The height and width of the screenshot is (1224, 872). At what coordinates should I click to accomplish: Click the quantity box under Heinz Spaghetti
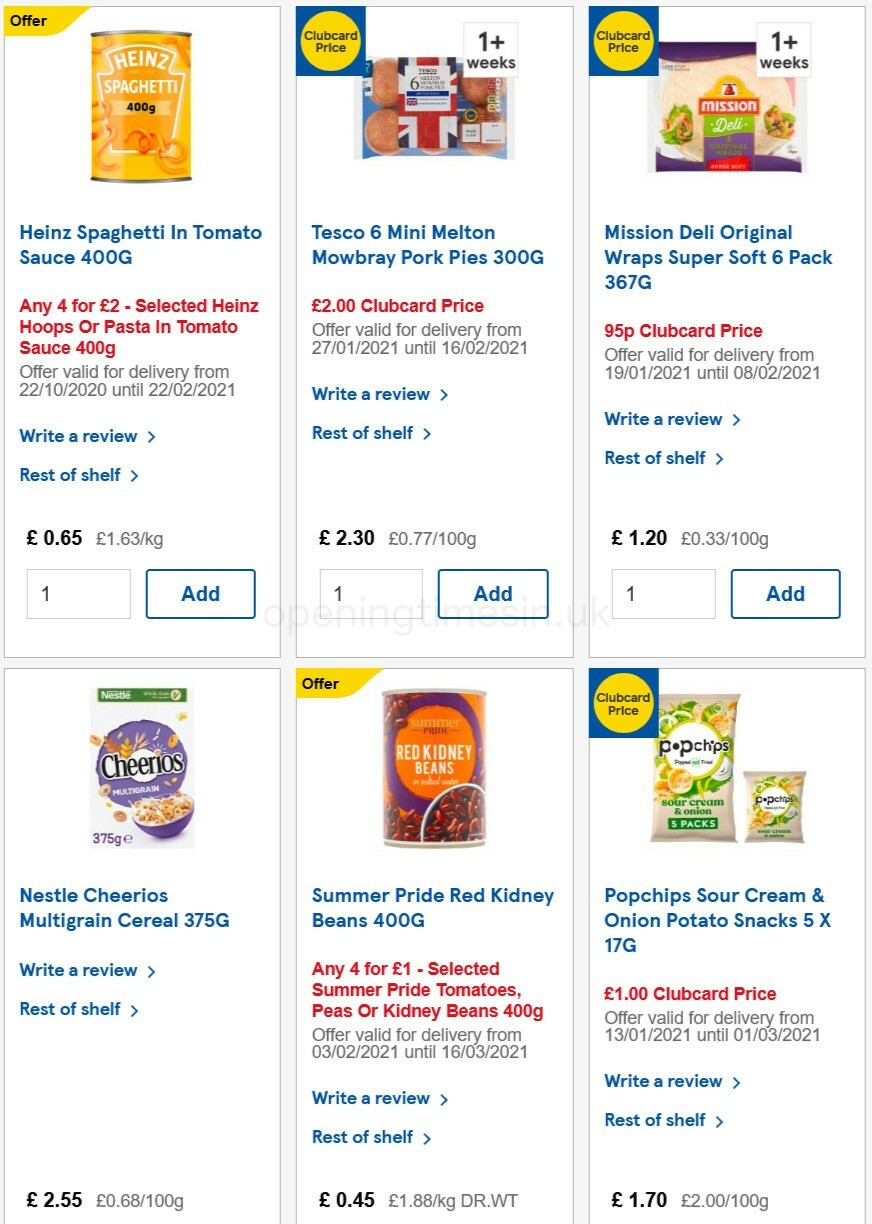[79, 593]
